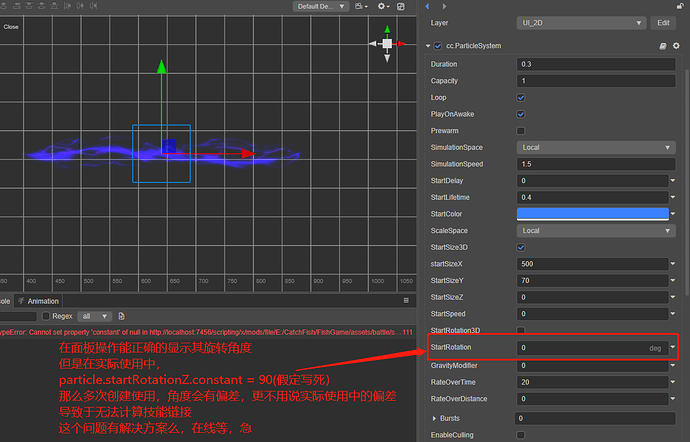Toggle the cc.ParticleSystem component enabled checkbox
690x442 pixels.
click(438, 46)
